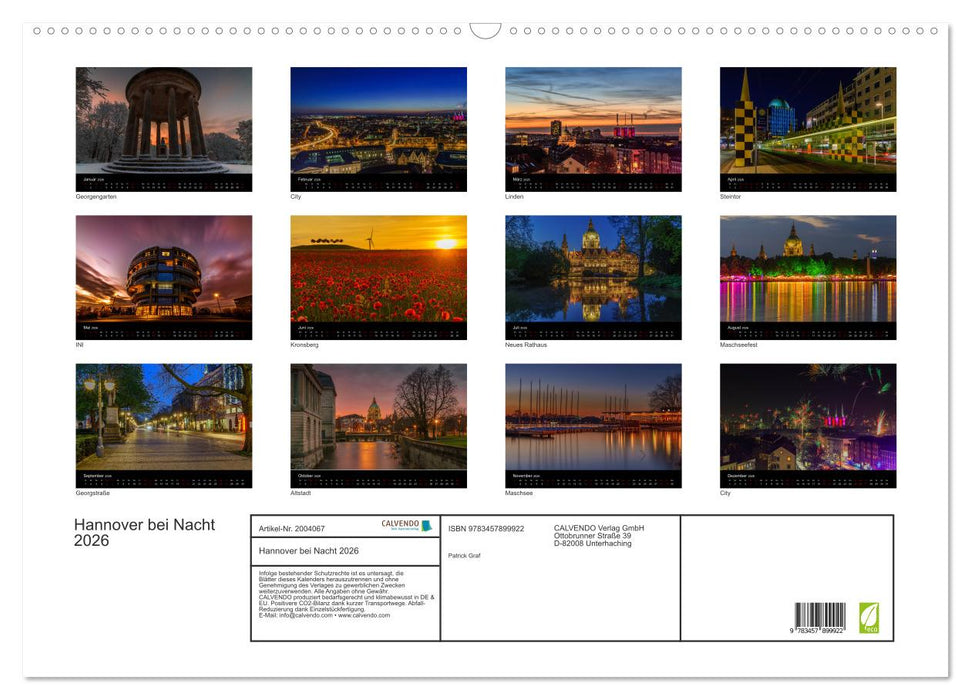Click the ISBN 9783457899922 text
971x700 pixels.
coord(487,527)
